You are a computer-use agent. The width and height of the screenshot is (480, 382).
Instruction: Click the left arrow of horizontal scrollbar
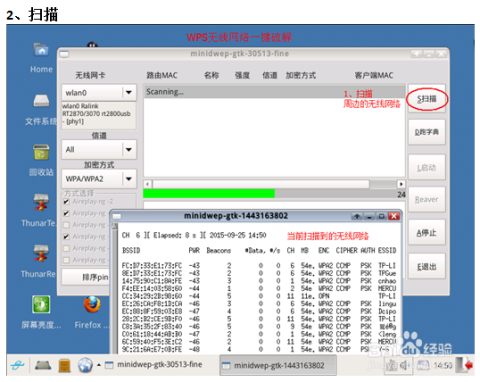click(148, 184)
